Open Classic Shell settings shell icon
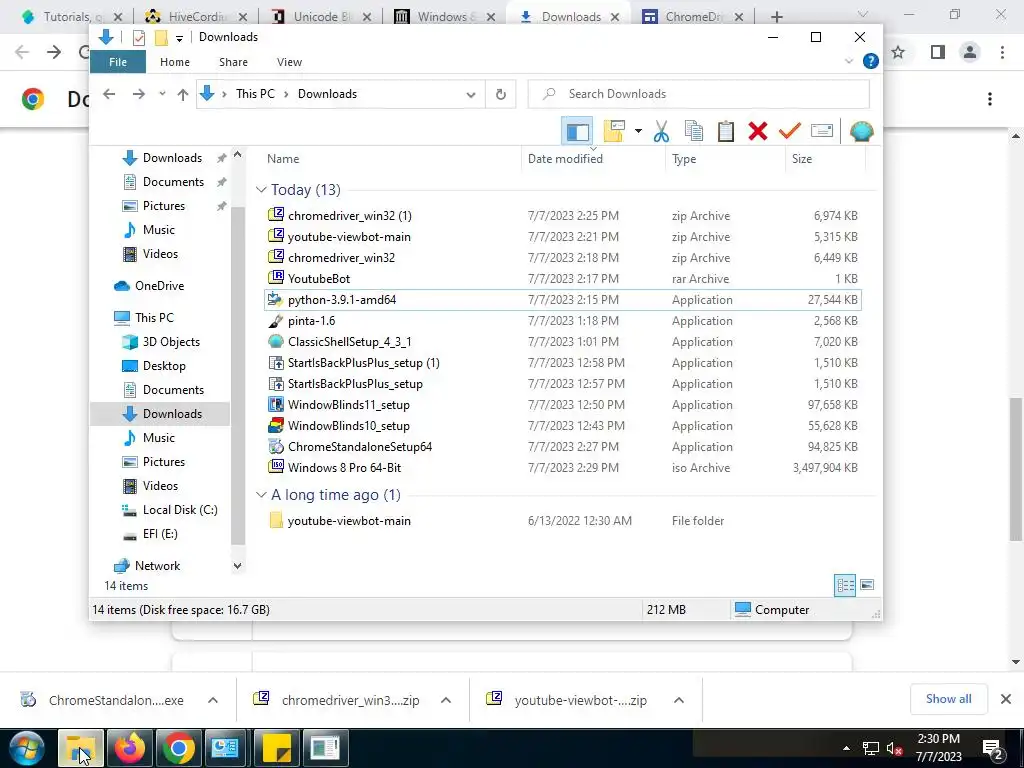This screenshot has width=1024, height=768. coord(861,131)
